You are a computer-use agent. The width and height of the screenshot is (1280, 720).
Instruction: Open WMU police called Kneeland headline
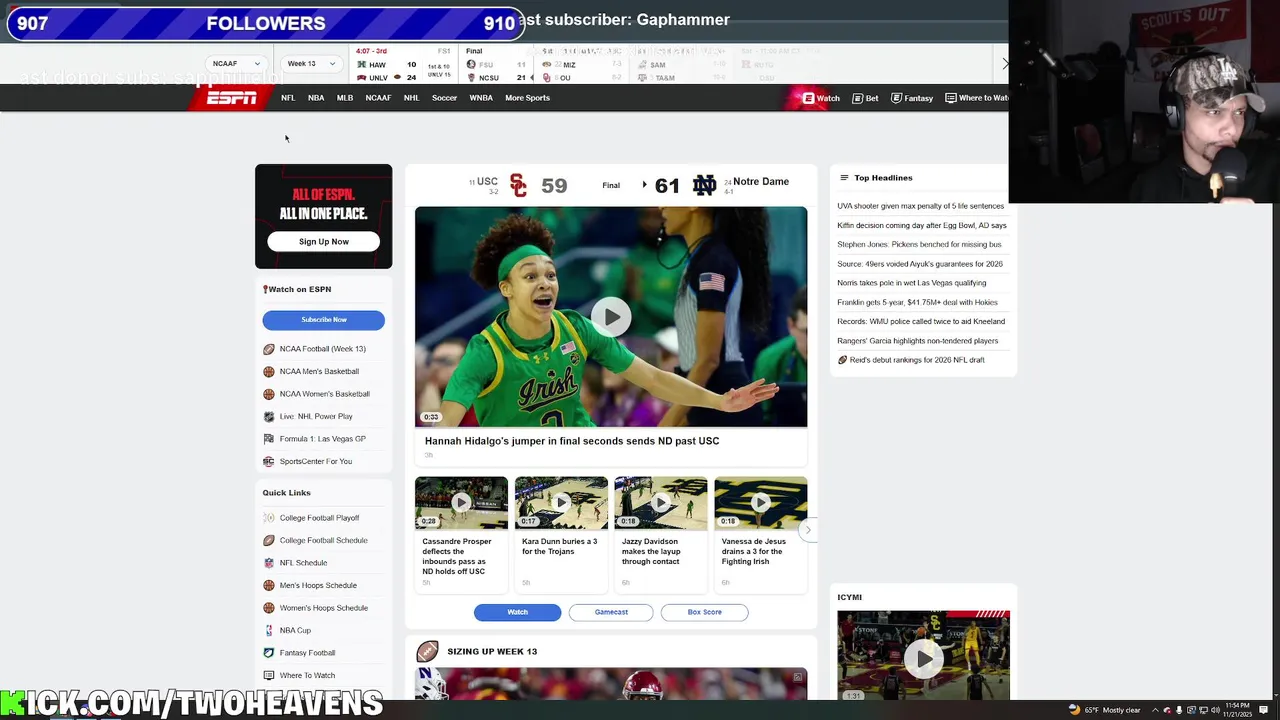(921, 321)
